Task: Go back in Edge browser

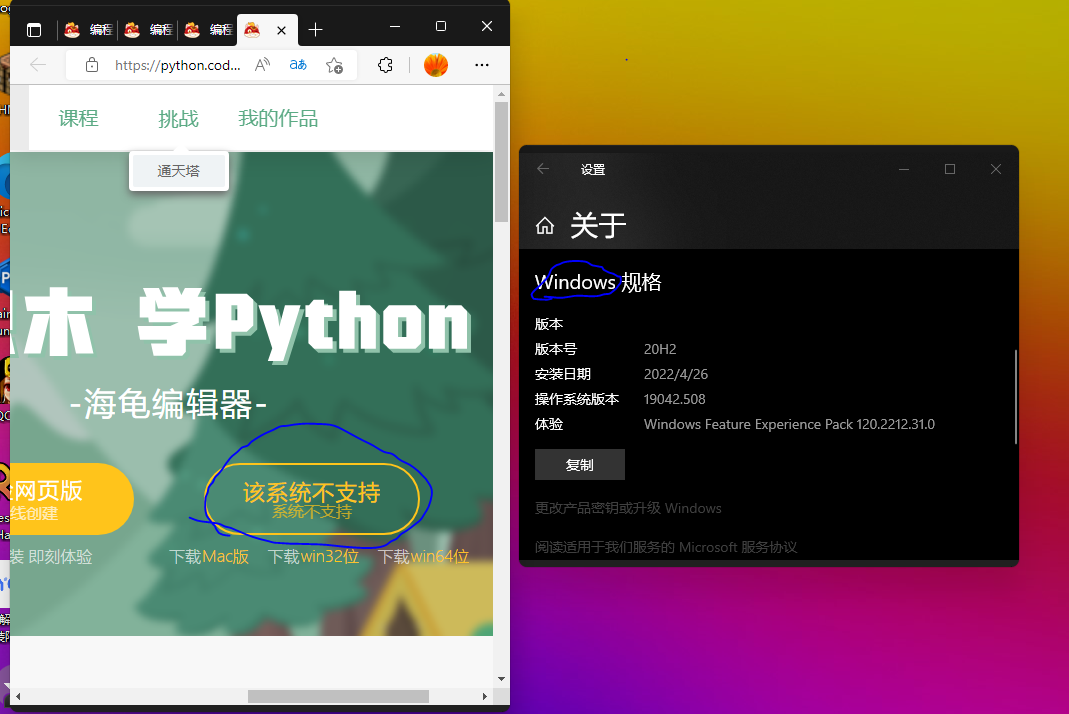Action: click(38, 65)
